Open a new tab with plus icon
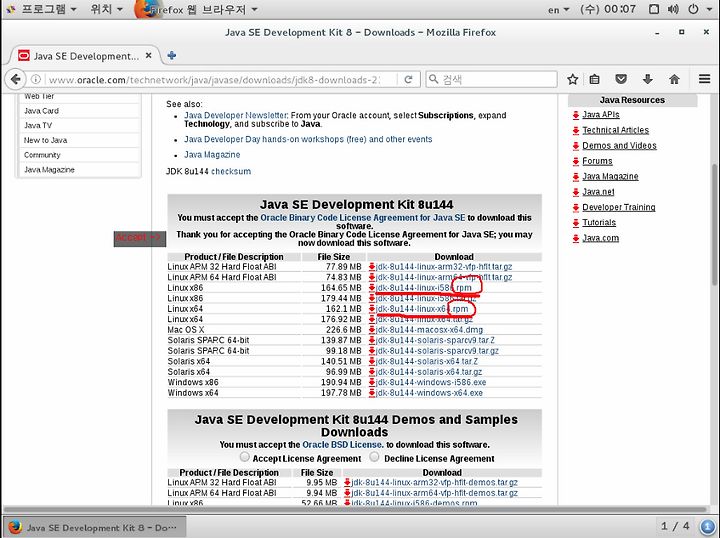 [172, 56]
